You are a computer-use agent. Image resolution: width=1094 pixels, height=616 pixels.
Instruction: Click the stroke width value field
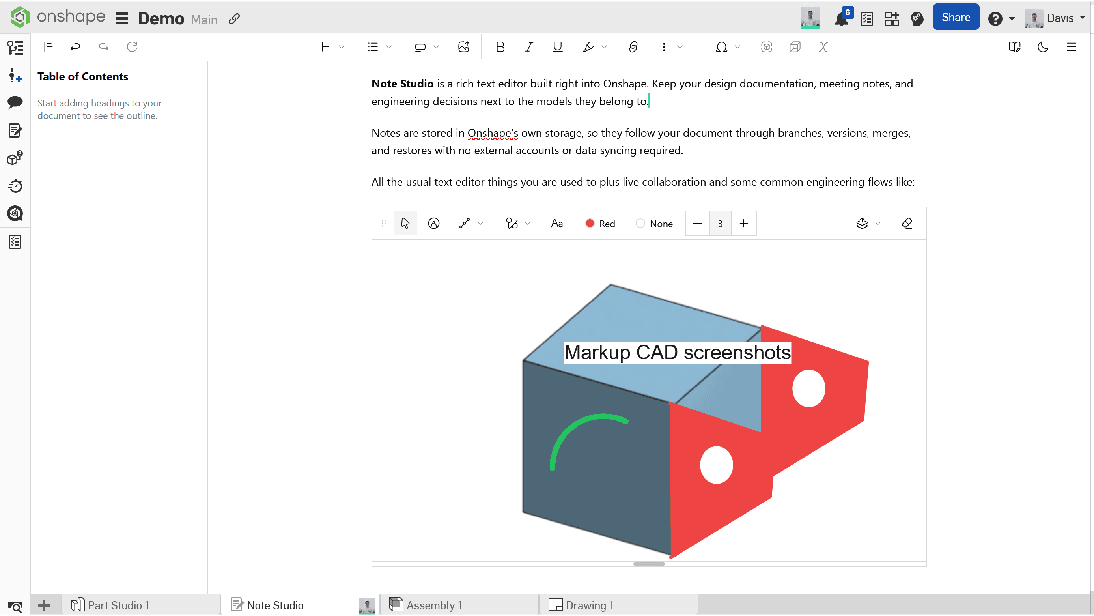(720, 223)
